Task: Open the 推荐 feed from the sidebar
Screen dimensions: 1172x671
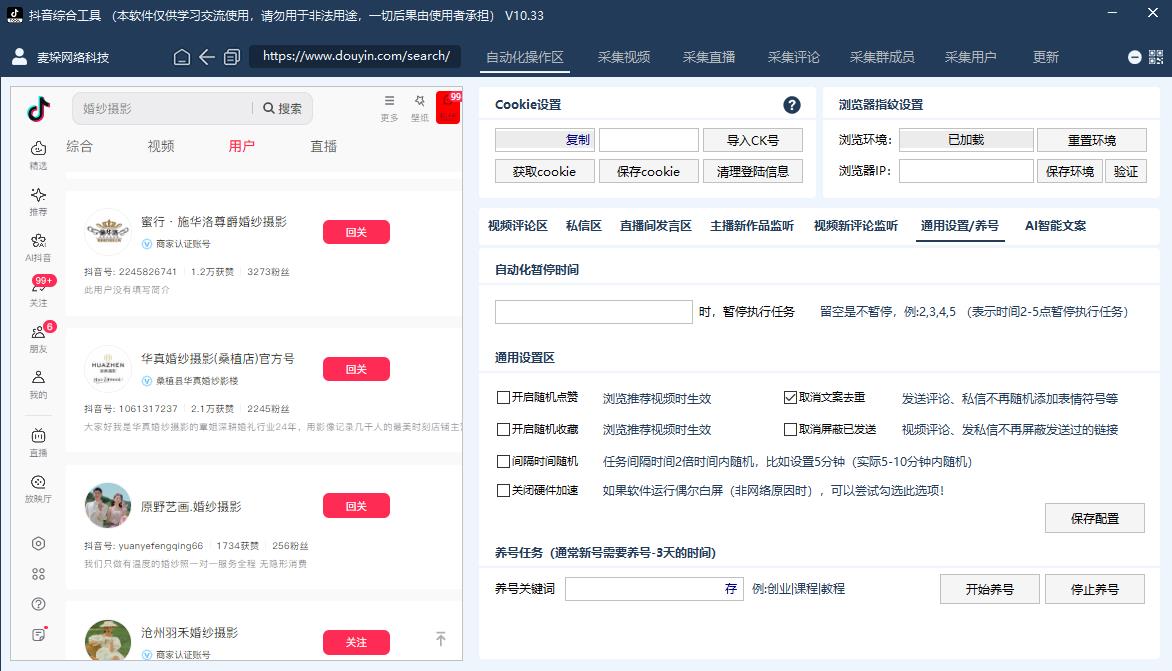Action: (38, 195)
